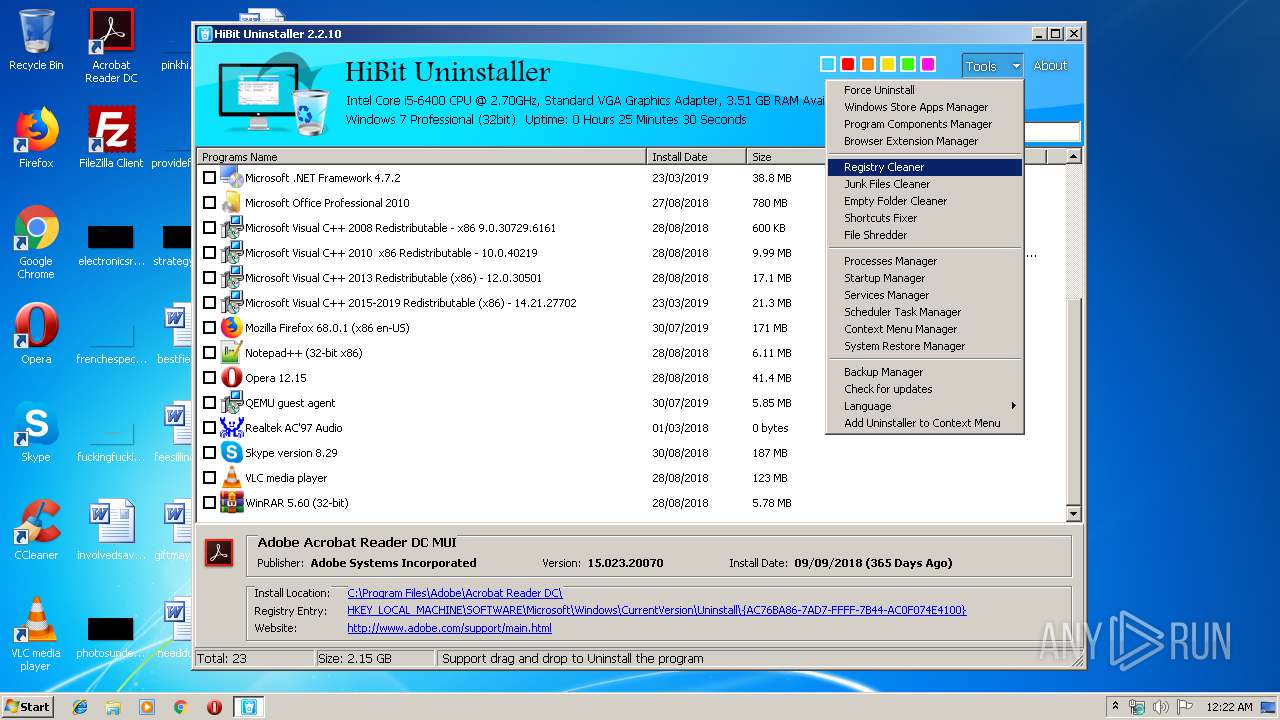Click the program list scrollbar down arrow
1280x720 pixels.
[x=1074, y=514]
